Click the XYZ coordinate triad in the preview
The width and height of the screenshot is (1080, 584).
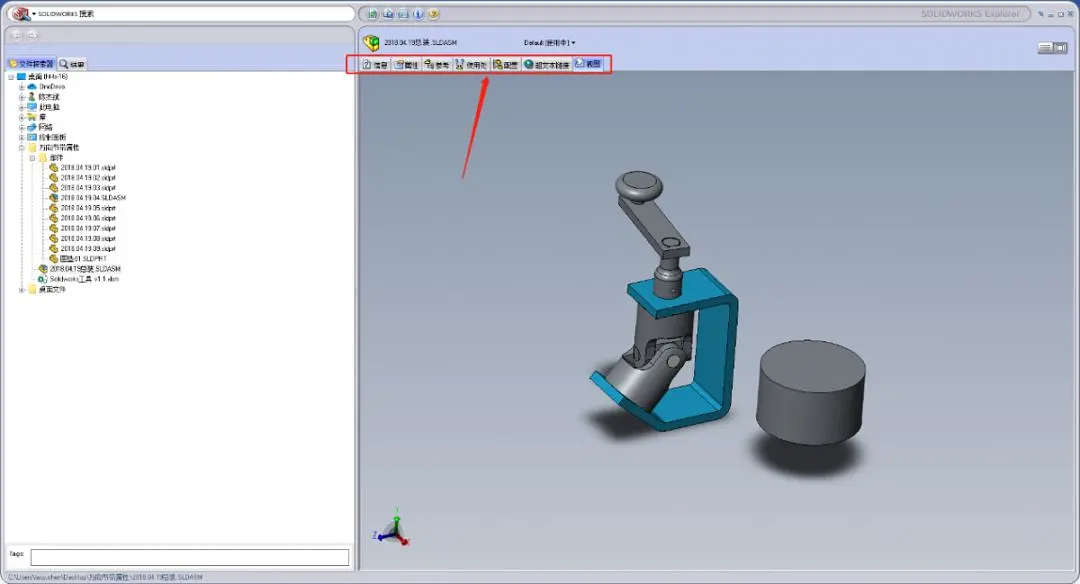(x=393, y=530)
